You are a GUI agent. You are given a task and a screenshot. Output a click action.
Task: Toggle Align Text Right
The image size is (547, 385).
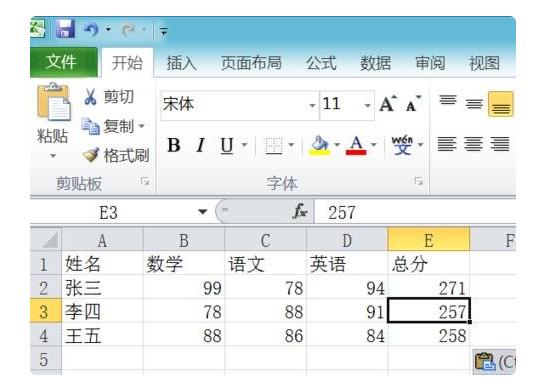tap(500, 144)
